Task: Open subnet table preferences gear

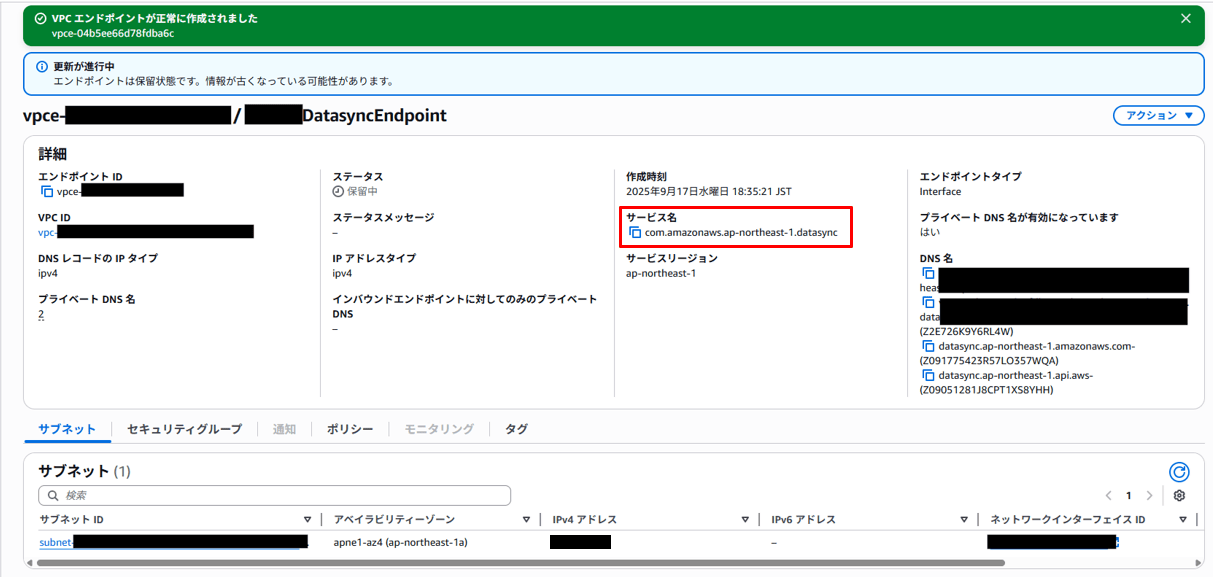Action: pos(1179,495)
